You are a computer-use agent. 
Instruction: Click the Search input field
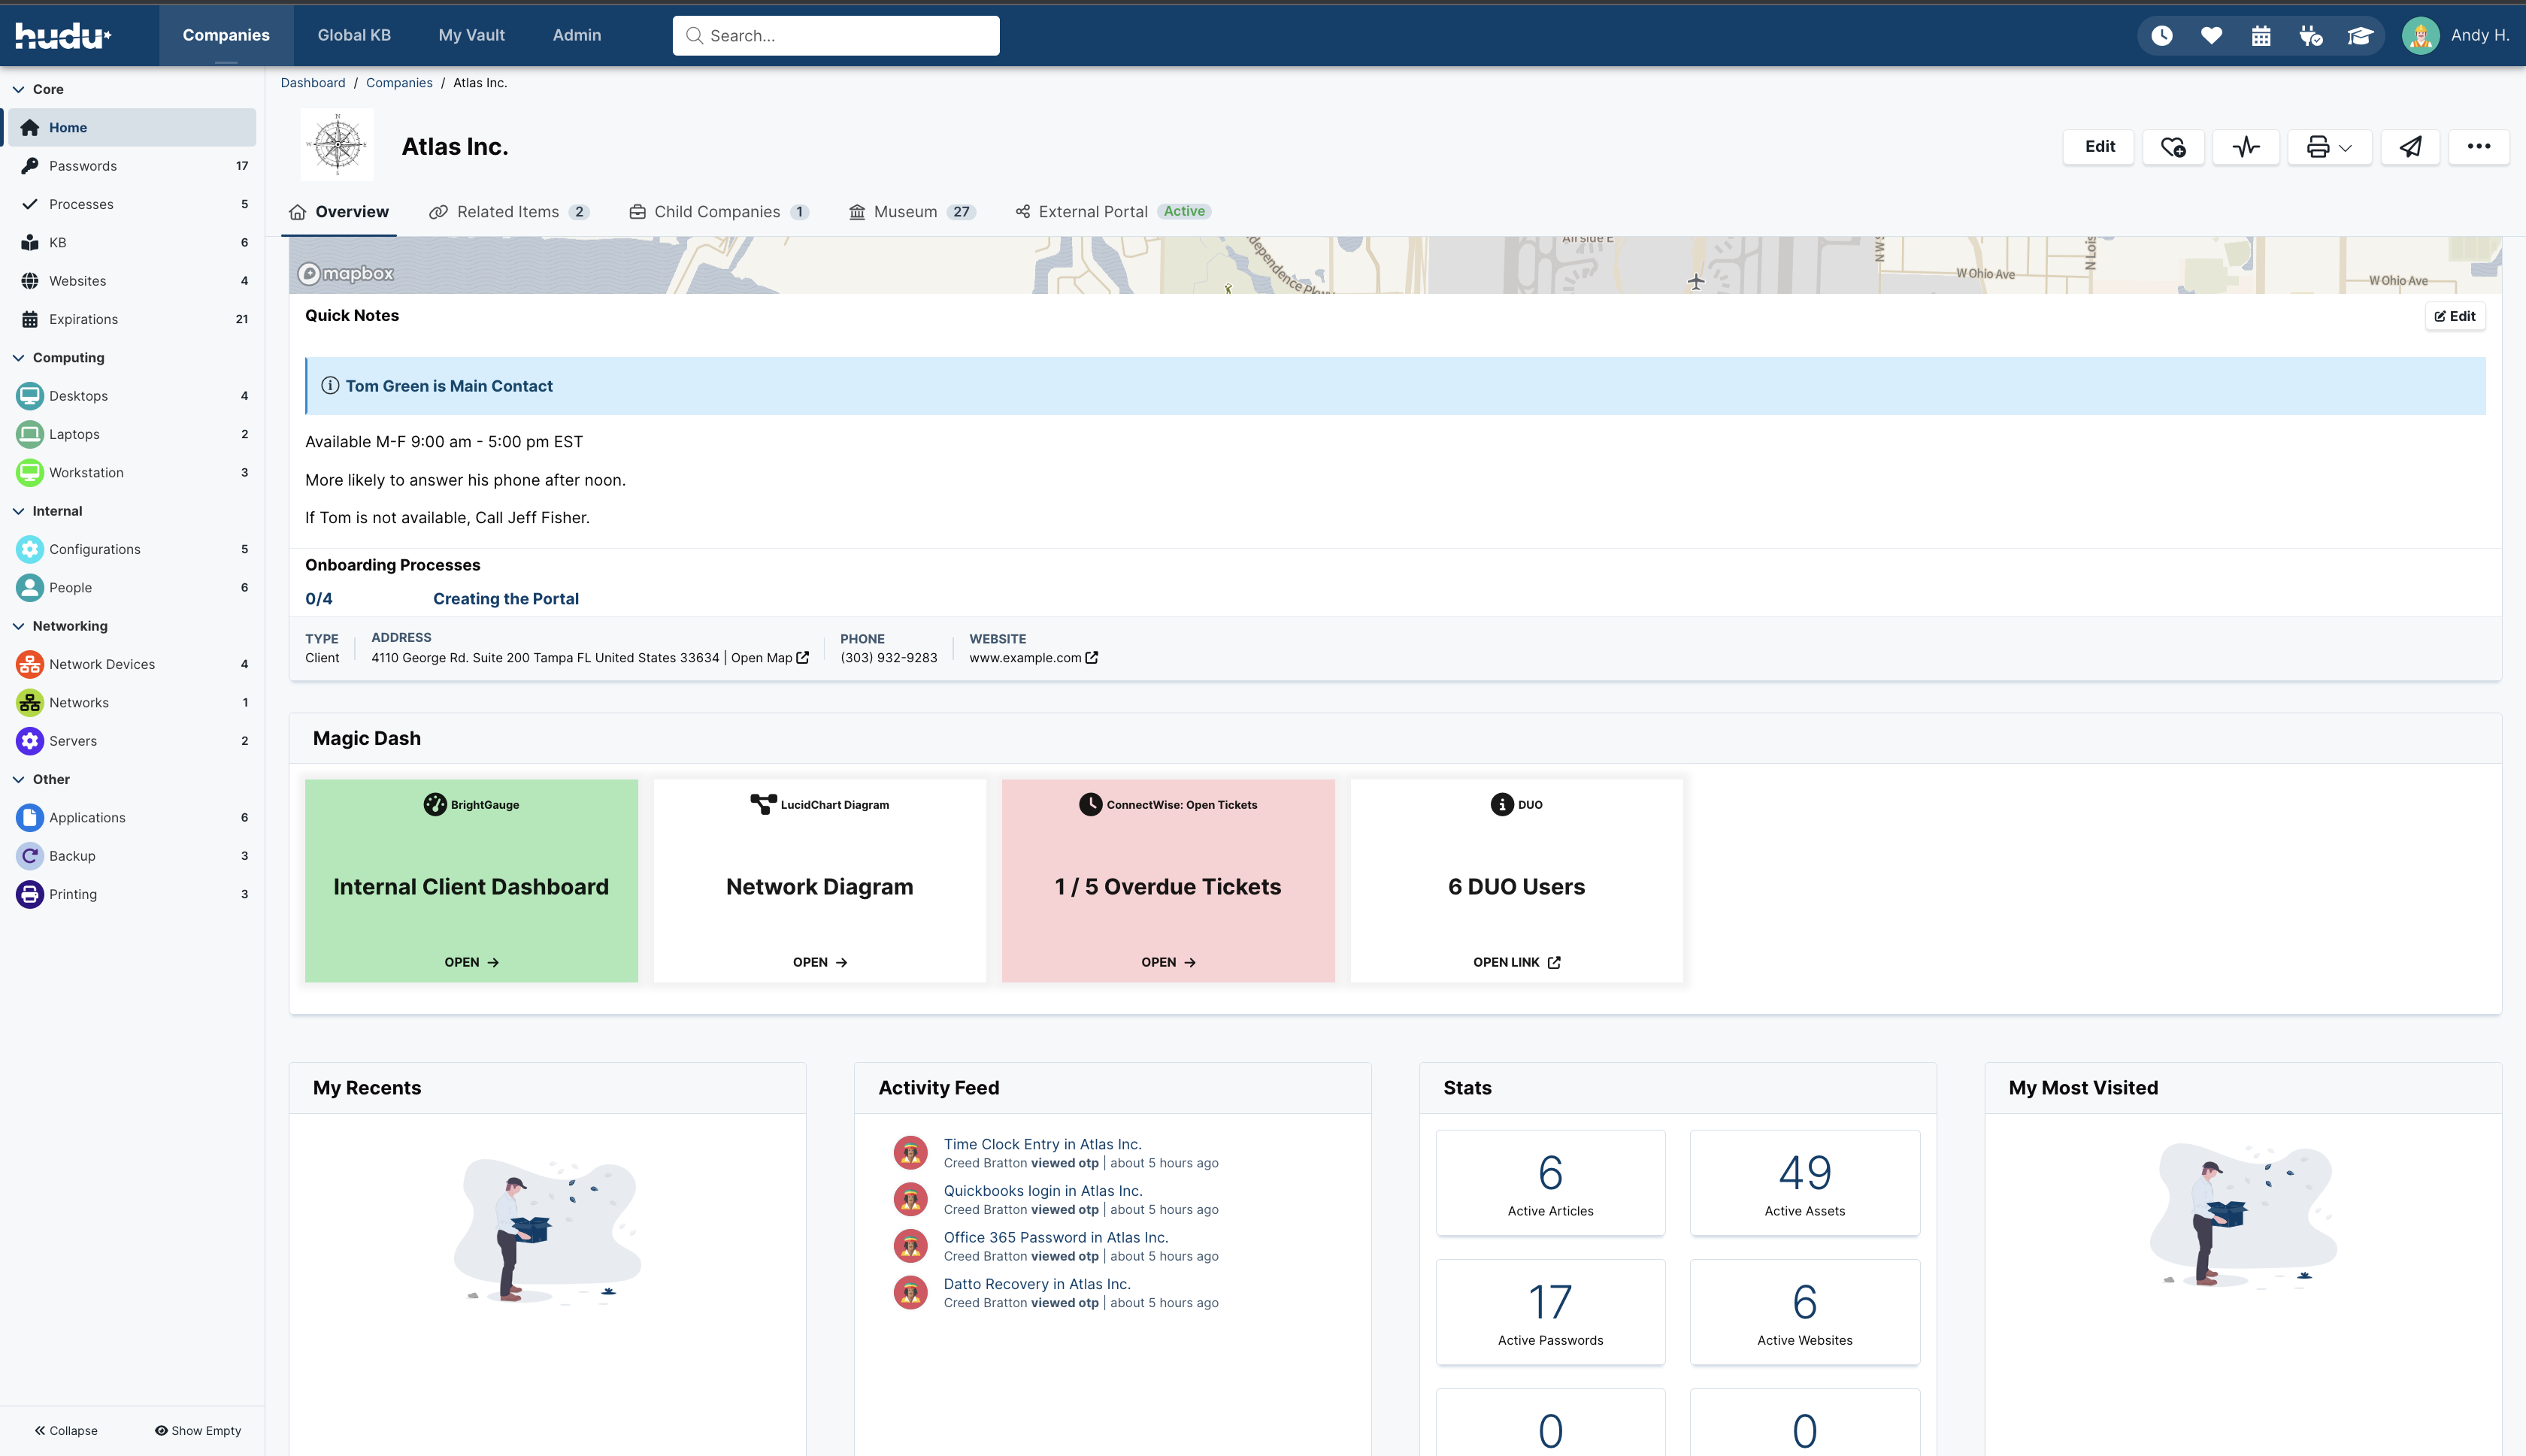click(x=835, y=36)
